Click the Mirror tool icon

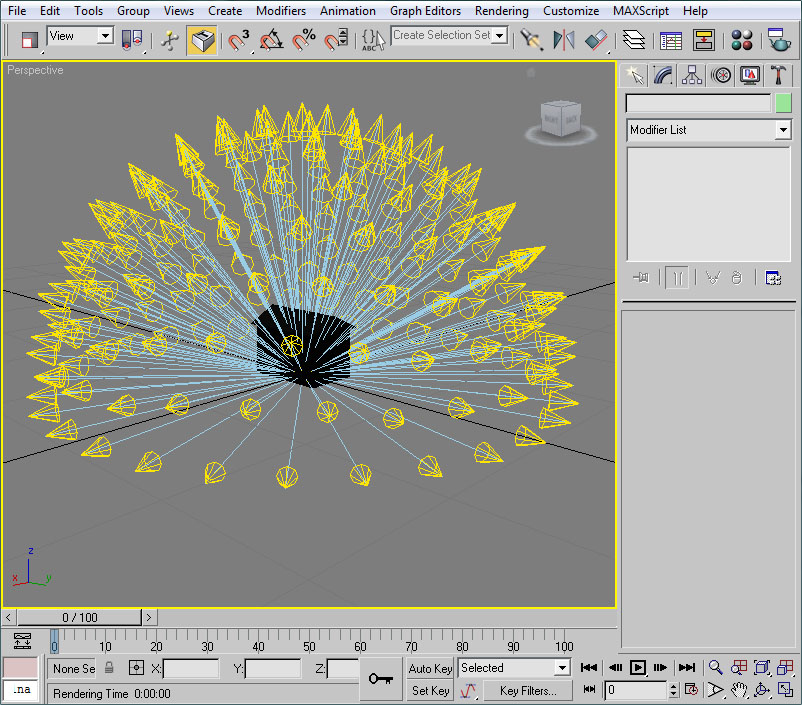pos(564,40)
